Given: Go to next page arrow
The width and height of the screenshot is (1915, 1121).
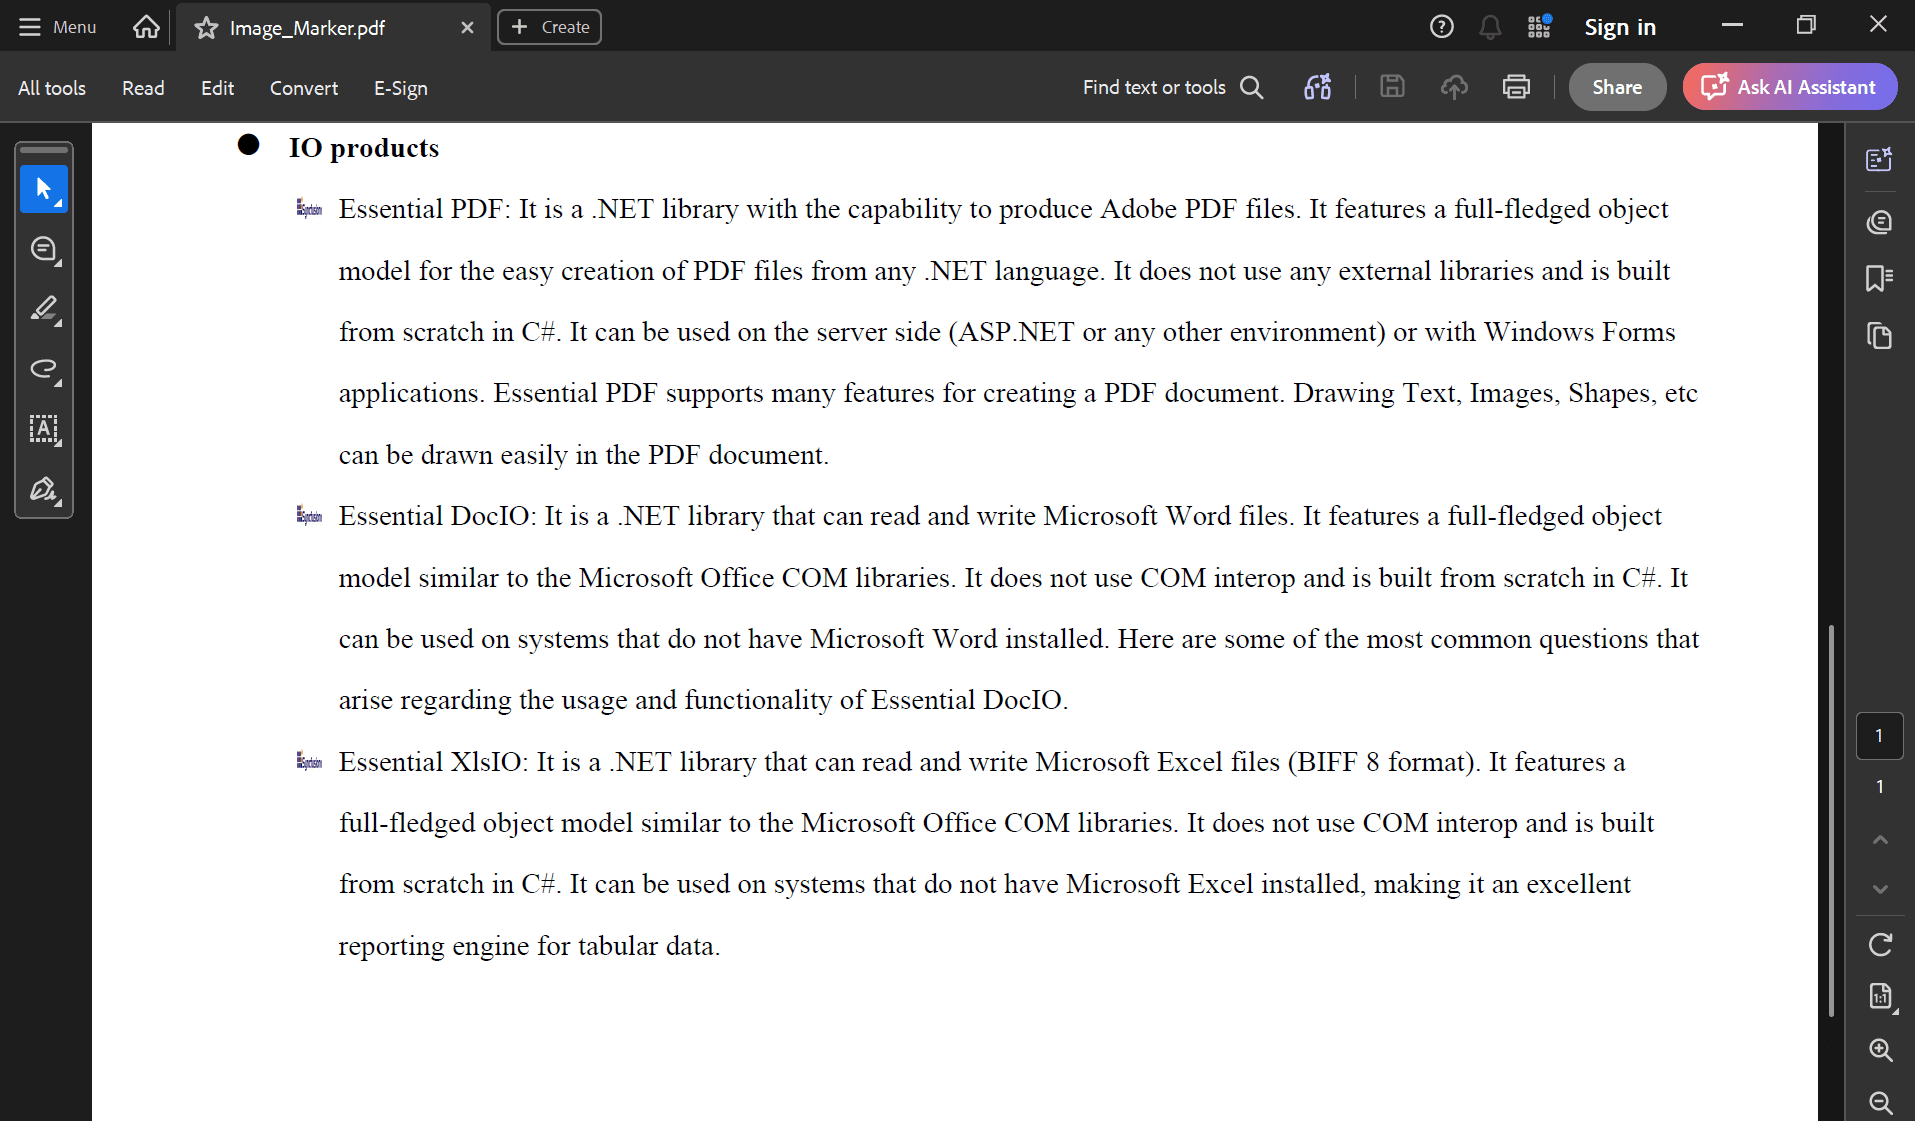Looking at the screenshot, I should (x=1880, y=888).
